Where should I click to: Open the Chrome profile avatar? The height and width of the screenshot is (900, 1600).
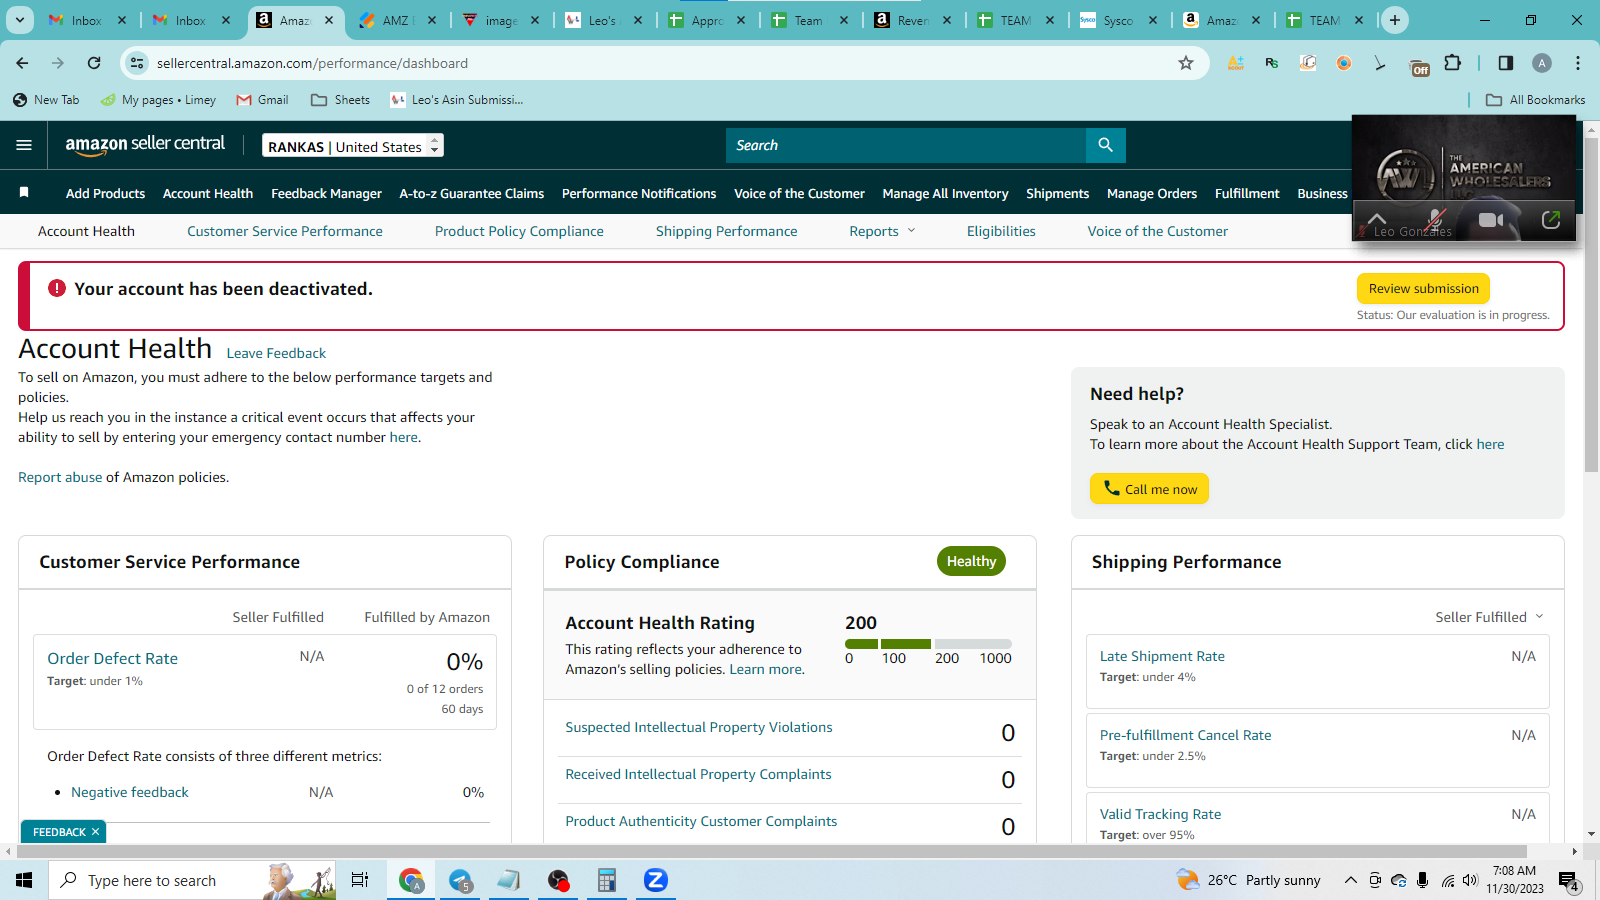tap(1542, 63)
